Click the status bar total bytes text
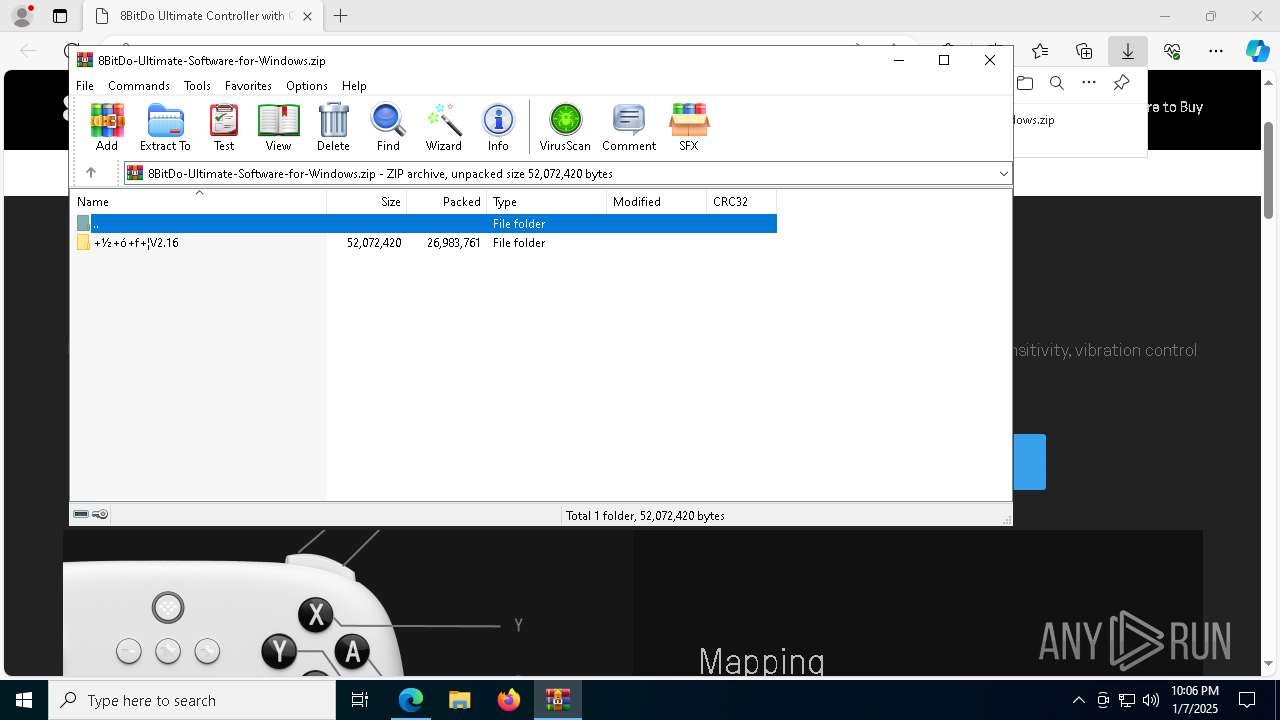Viewport: 1280px width, 720px height. click(645, 516)
